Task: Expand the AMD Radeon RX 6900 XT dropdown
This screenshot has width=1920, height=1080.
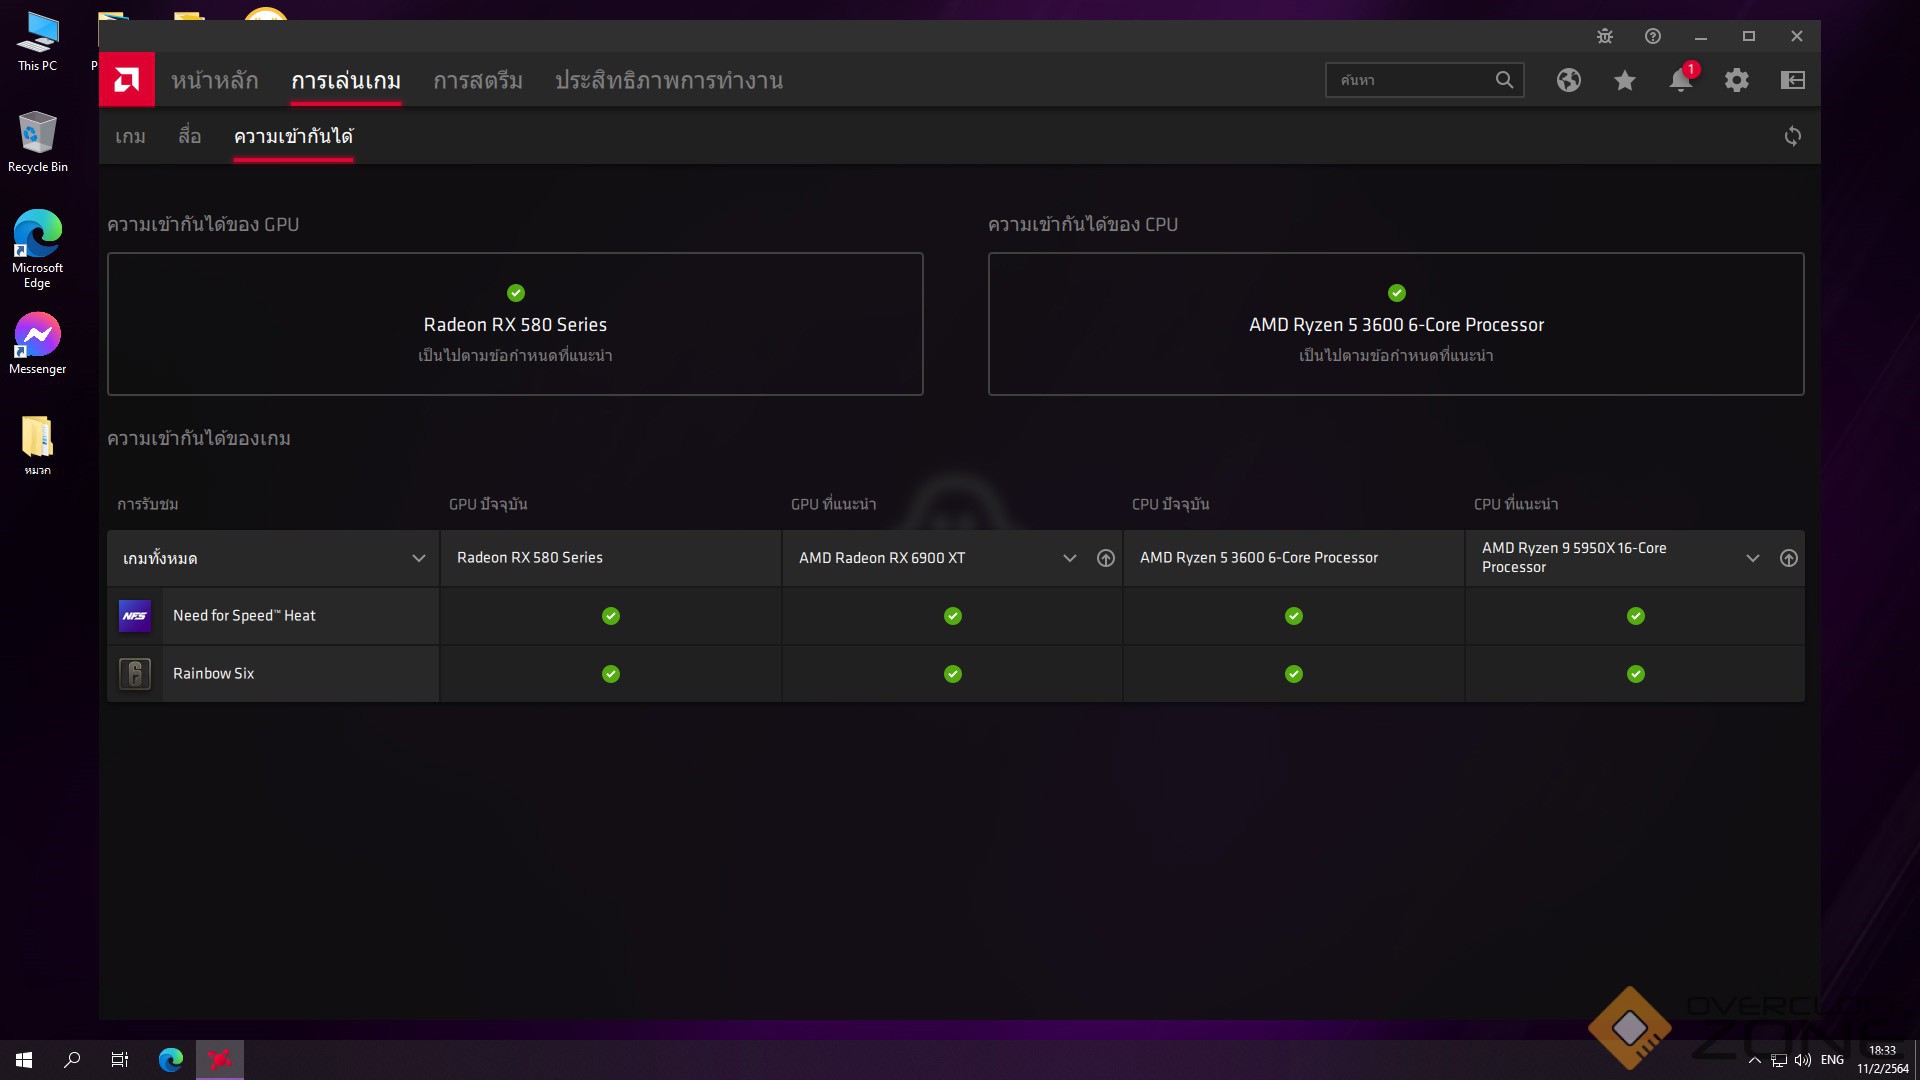Action: [1069, 558]
